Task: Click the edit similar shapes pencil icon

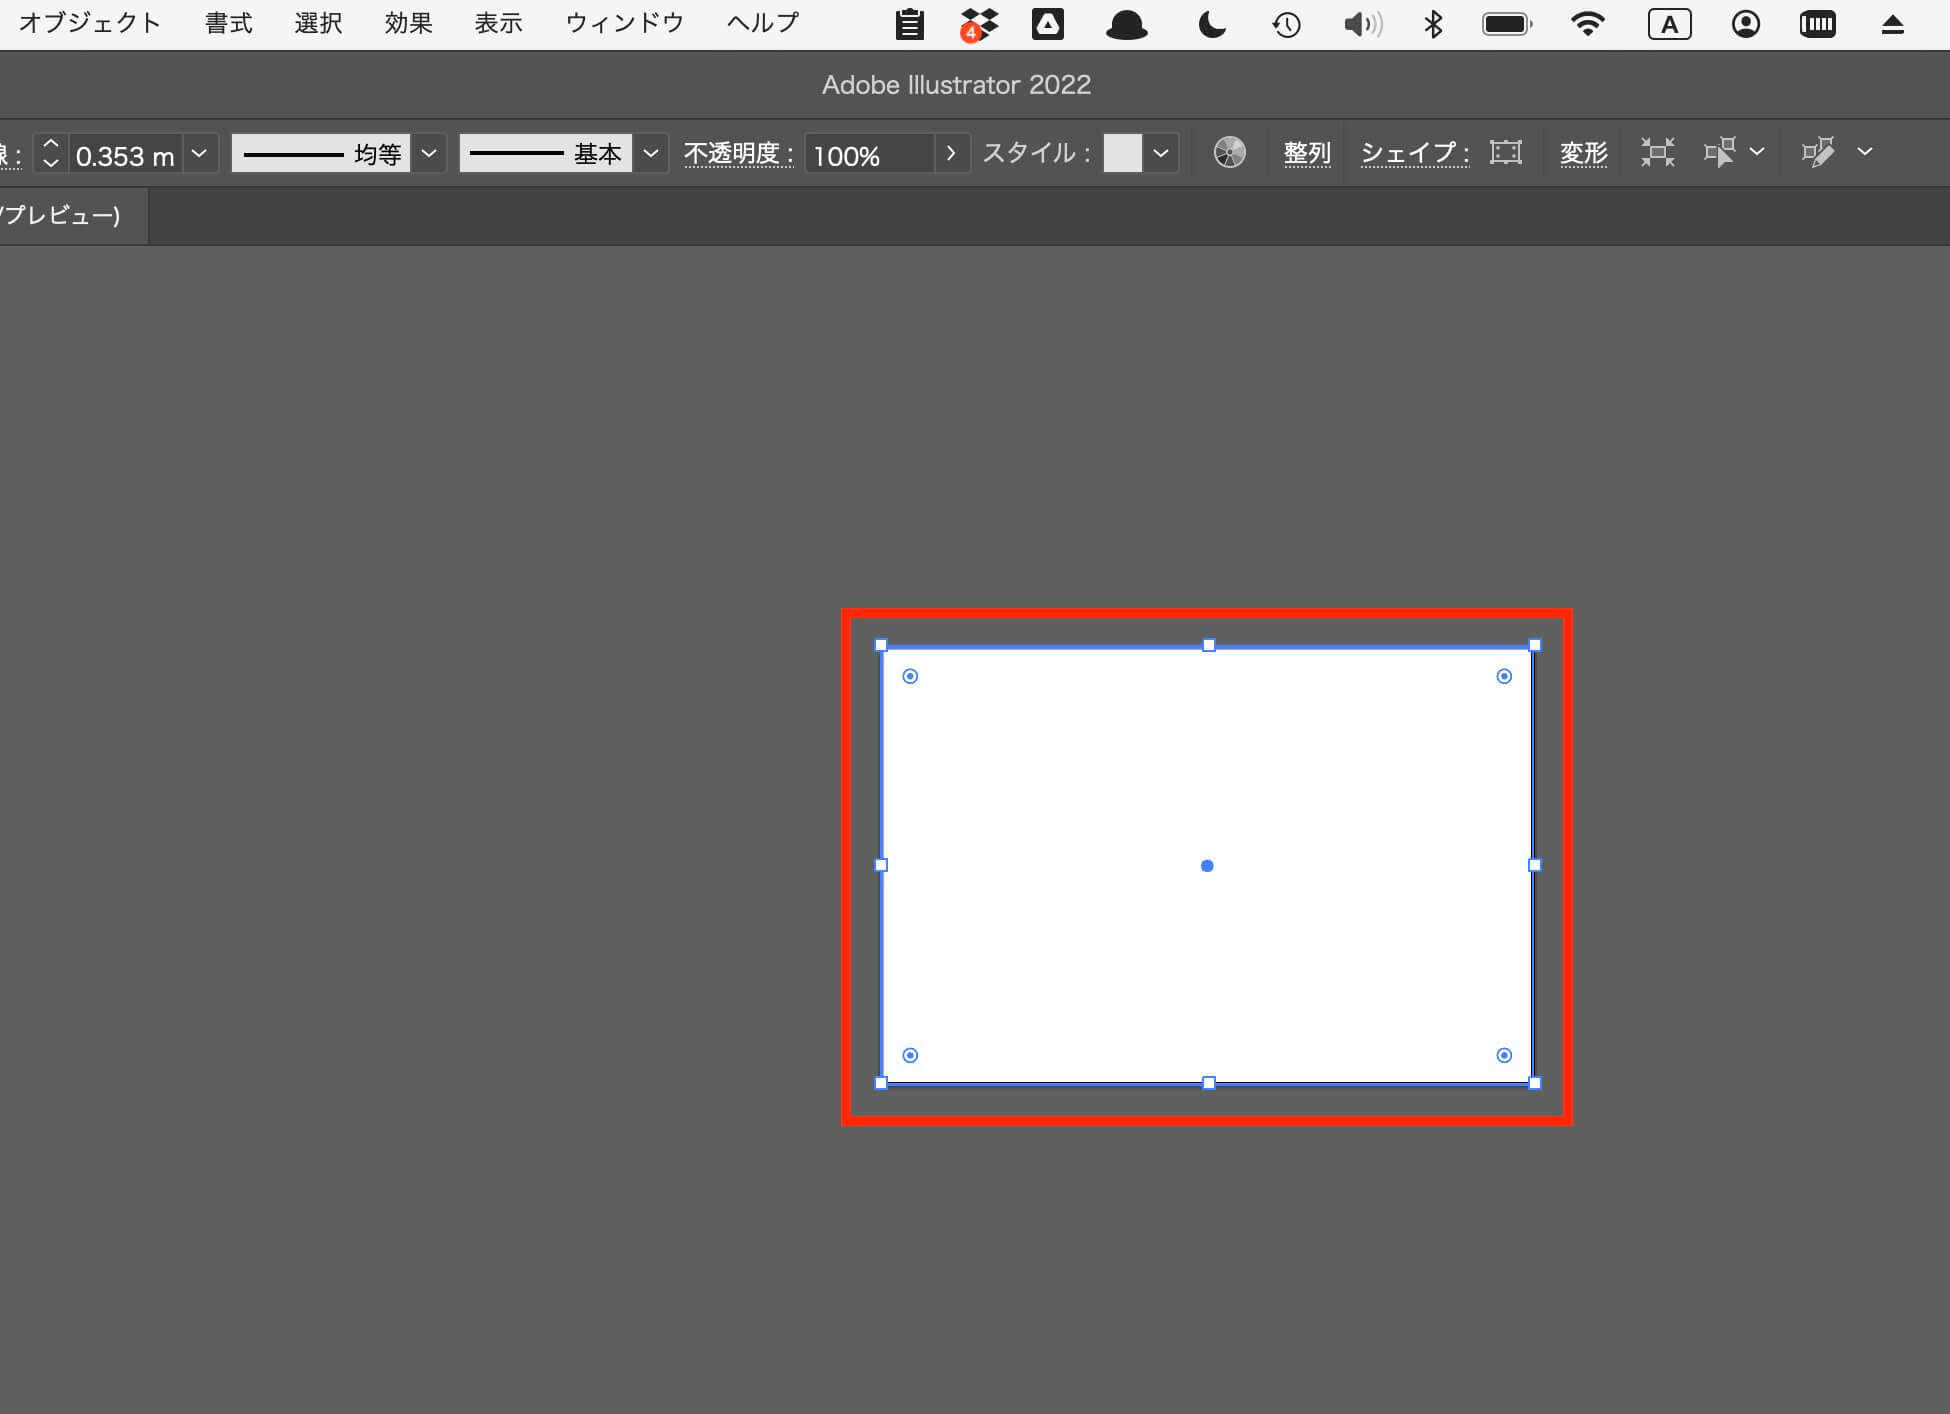Action: (x=1818, y=152)
